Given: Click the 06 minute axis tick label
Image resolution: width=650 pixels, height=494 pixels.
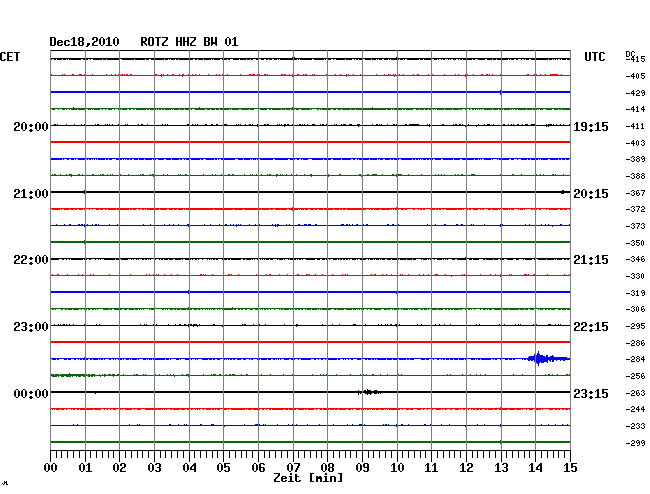Looking at the screenshot, I should point(258,468).
